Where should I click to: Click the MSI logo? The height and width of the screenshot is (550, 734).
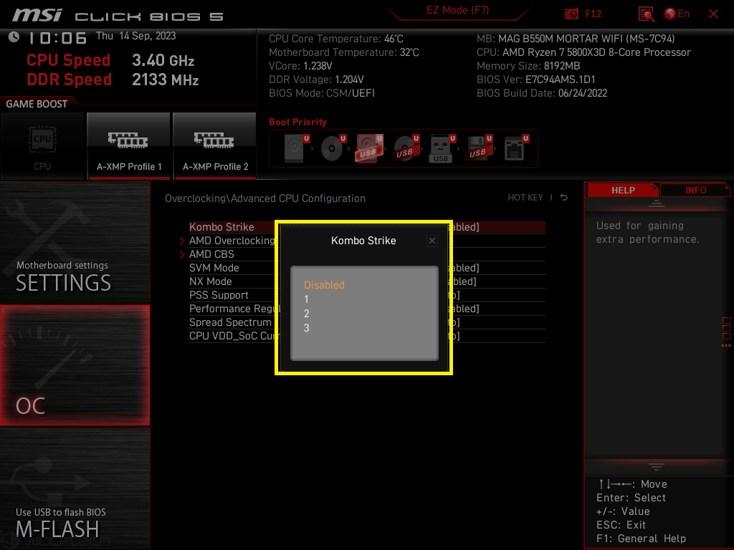(37, 15)
